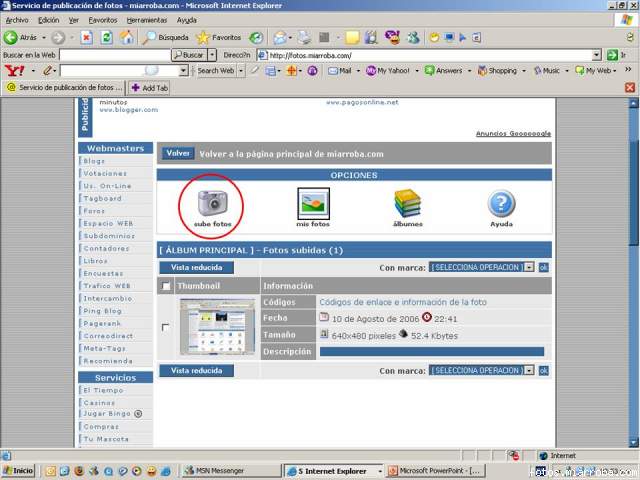Select the Servicio de publicación de fotos tab
Viewport: 640px width, 480px height.
64,87
